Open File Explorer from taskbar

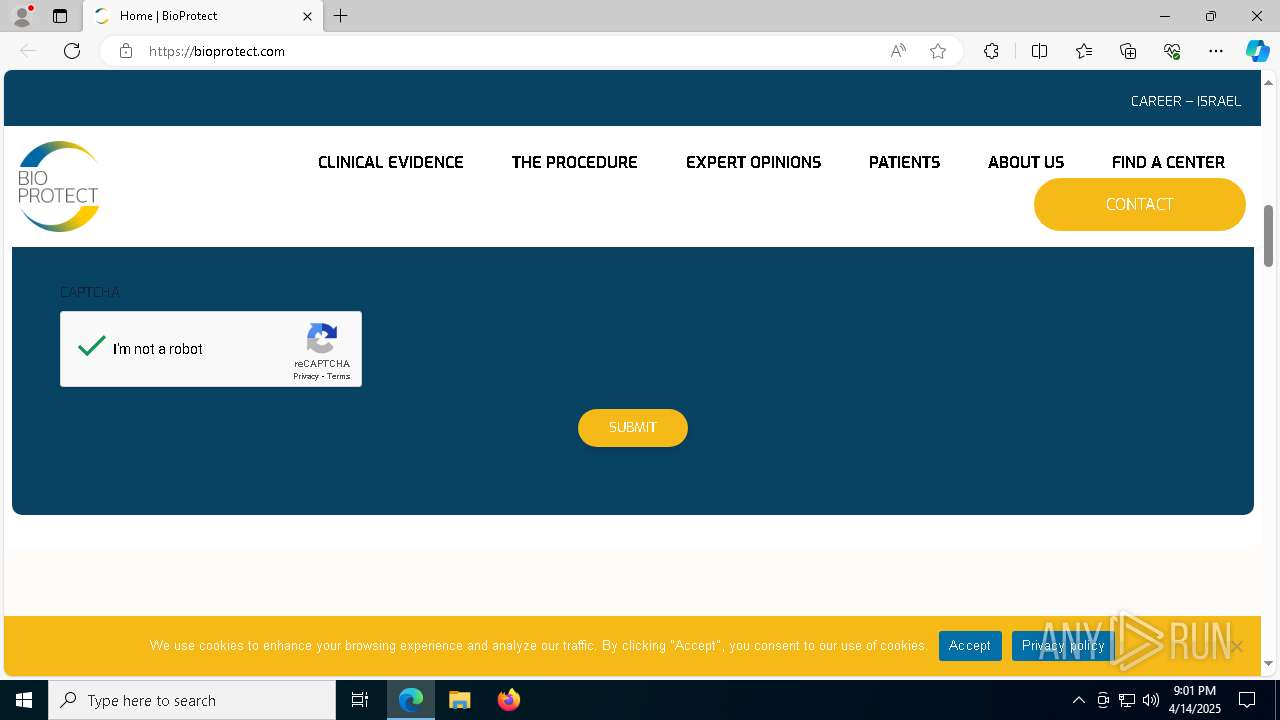tap(460, 700)
